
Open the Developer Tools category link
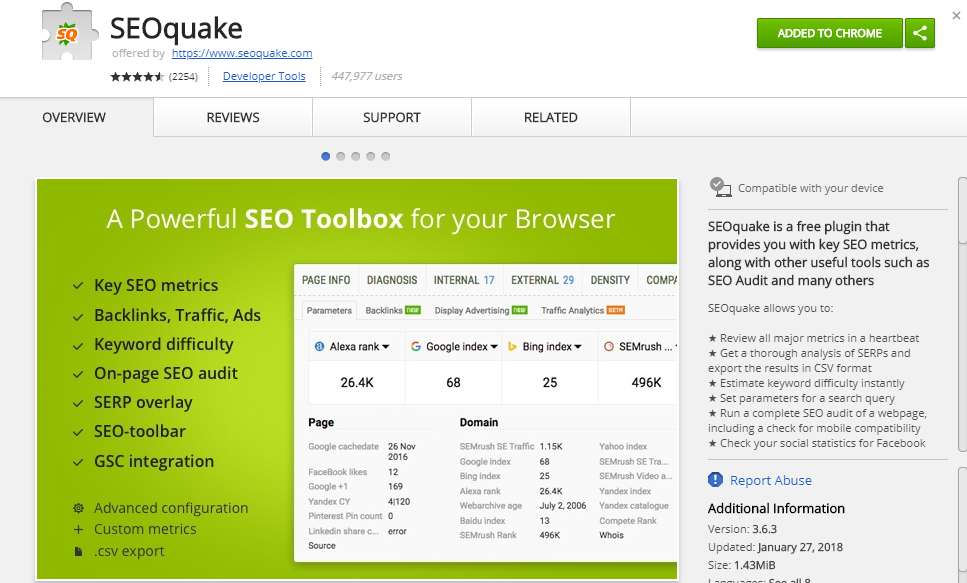pyautogui.click(x=264, y=76)
